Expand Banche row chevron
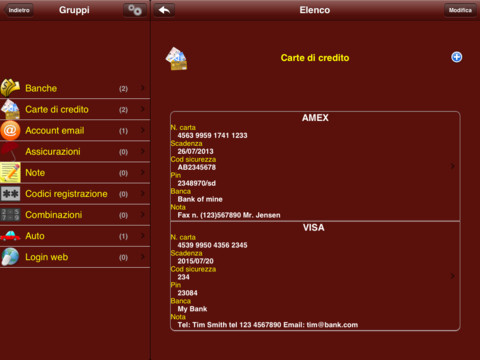The height and width of the screenshot is (360, 480). [143, 88]
